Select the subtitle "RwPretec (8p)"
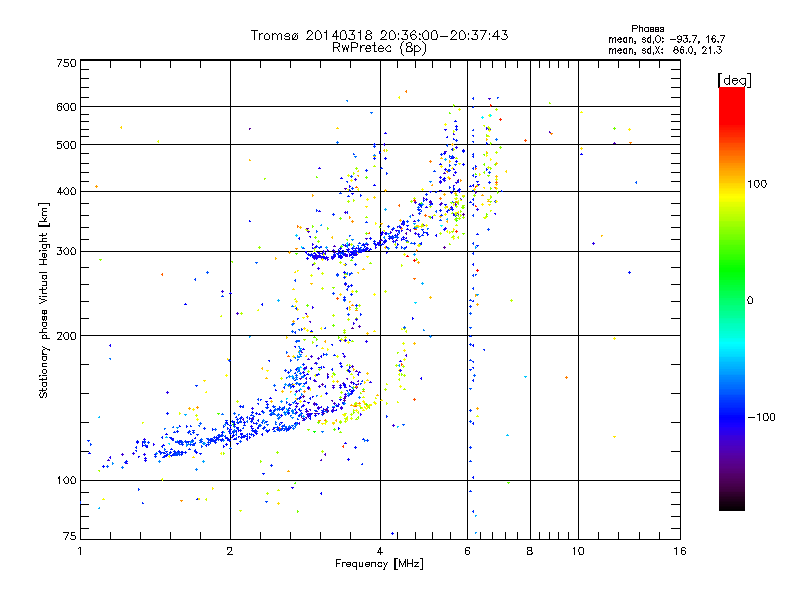 [379, 48]
